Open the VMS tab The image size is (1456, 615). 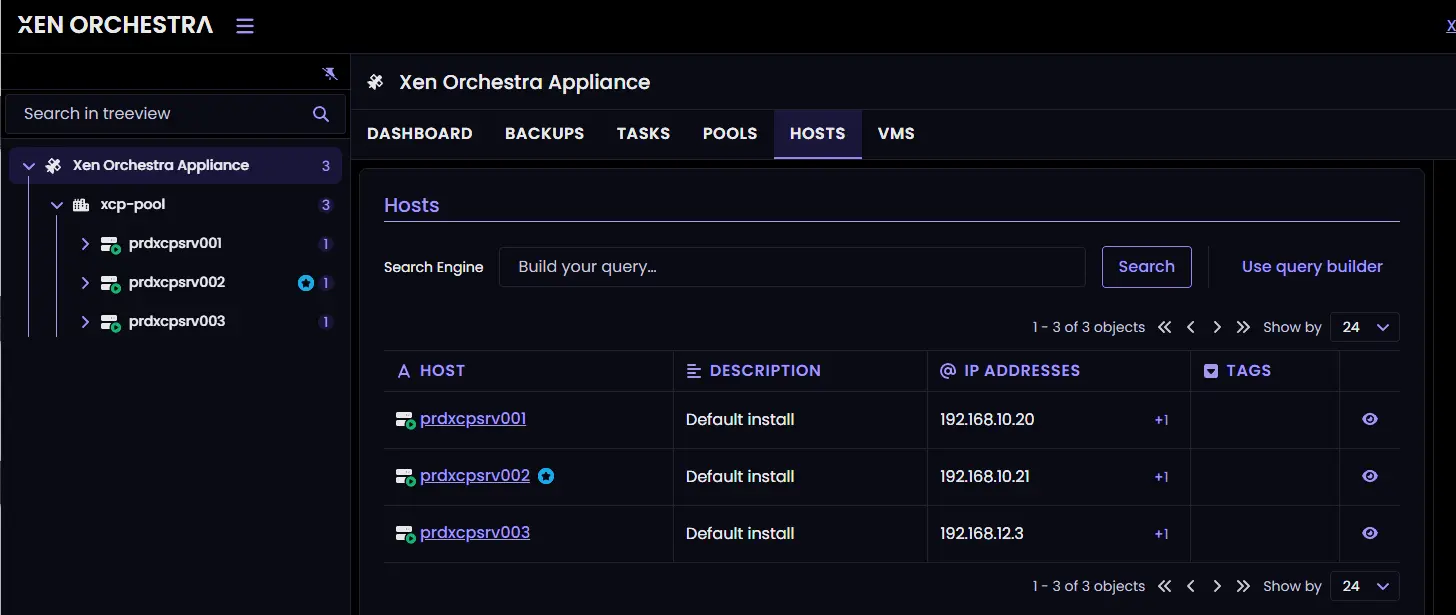(x=895, y=133)
